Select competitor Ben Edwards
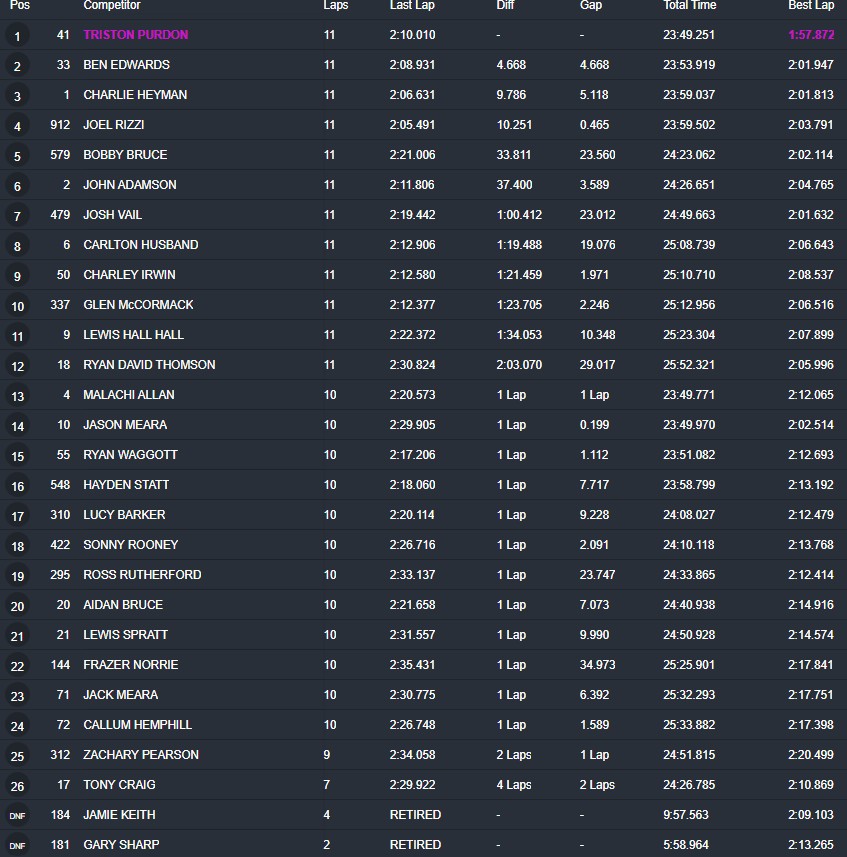The width and height of the screenshot is (847, 857). point(126,65)
